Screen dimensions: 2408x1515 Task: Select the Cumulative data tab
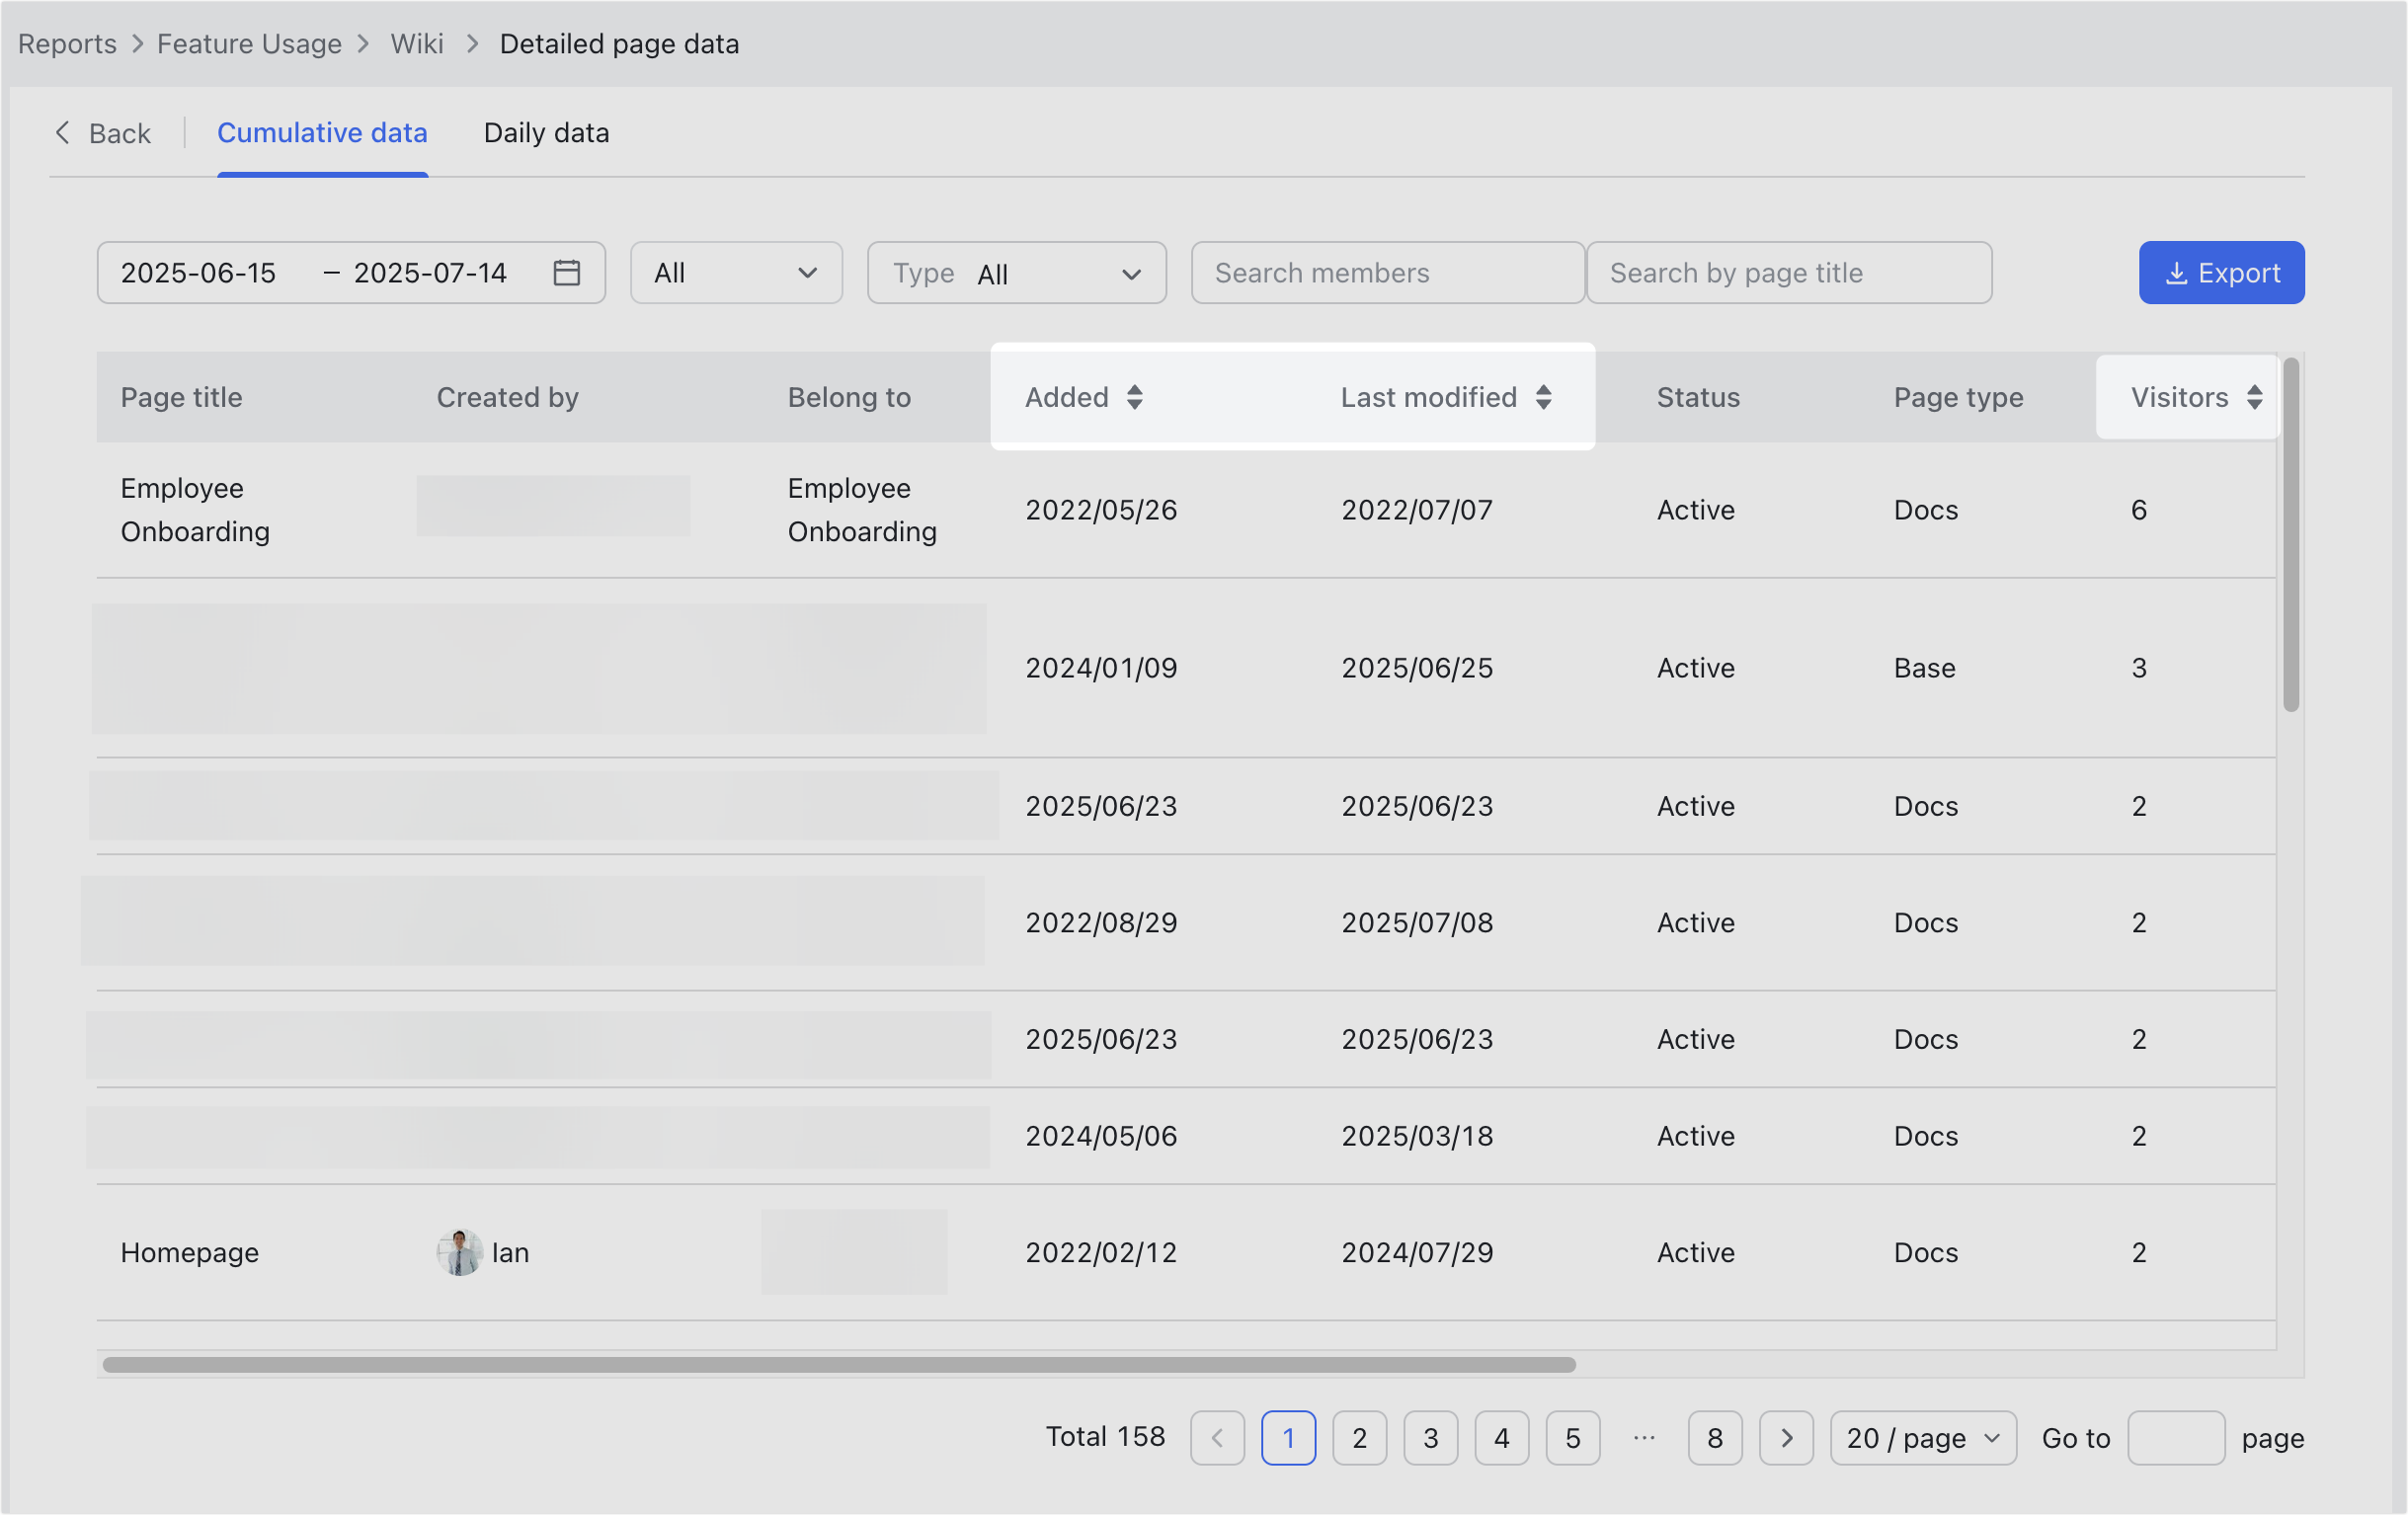point(322,133)
